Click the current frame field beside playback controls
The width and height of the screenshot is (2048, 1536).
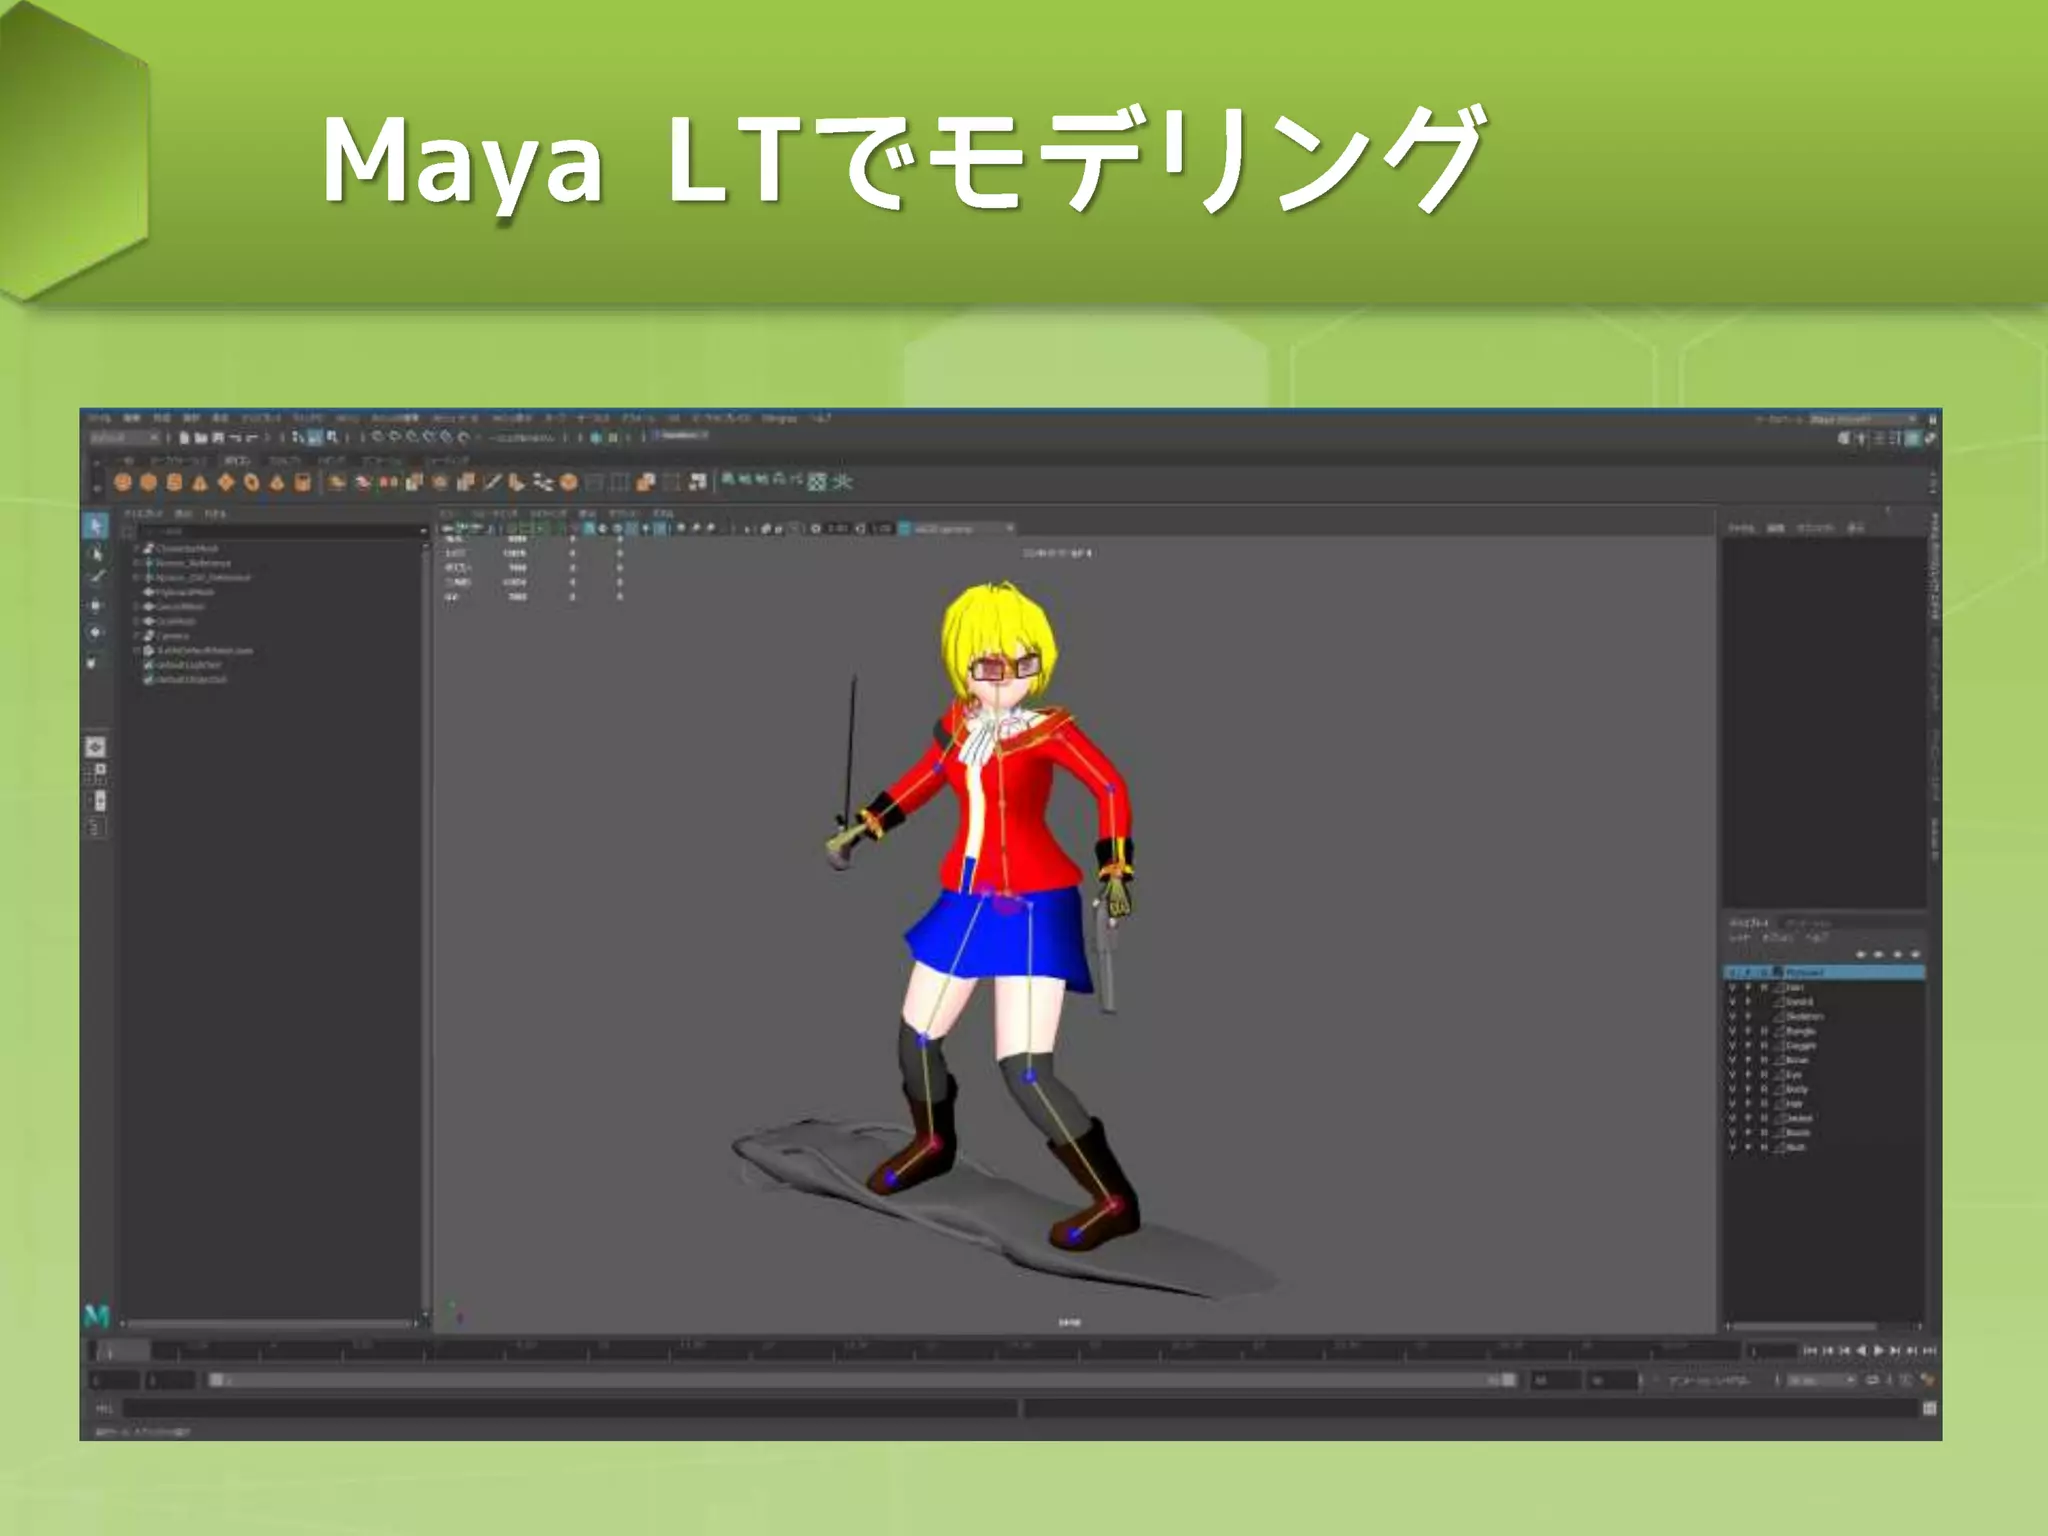(1773, 1351)
